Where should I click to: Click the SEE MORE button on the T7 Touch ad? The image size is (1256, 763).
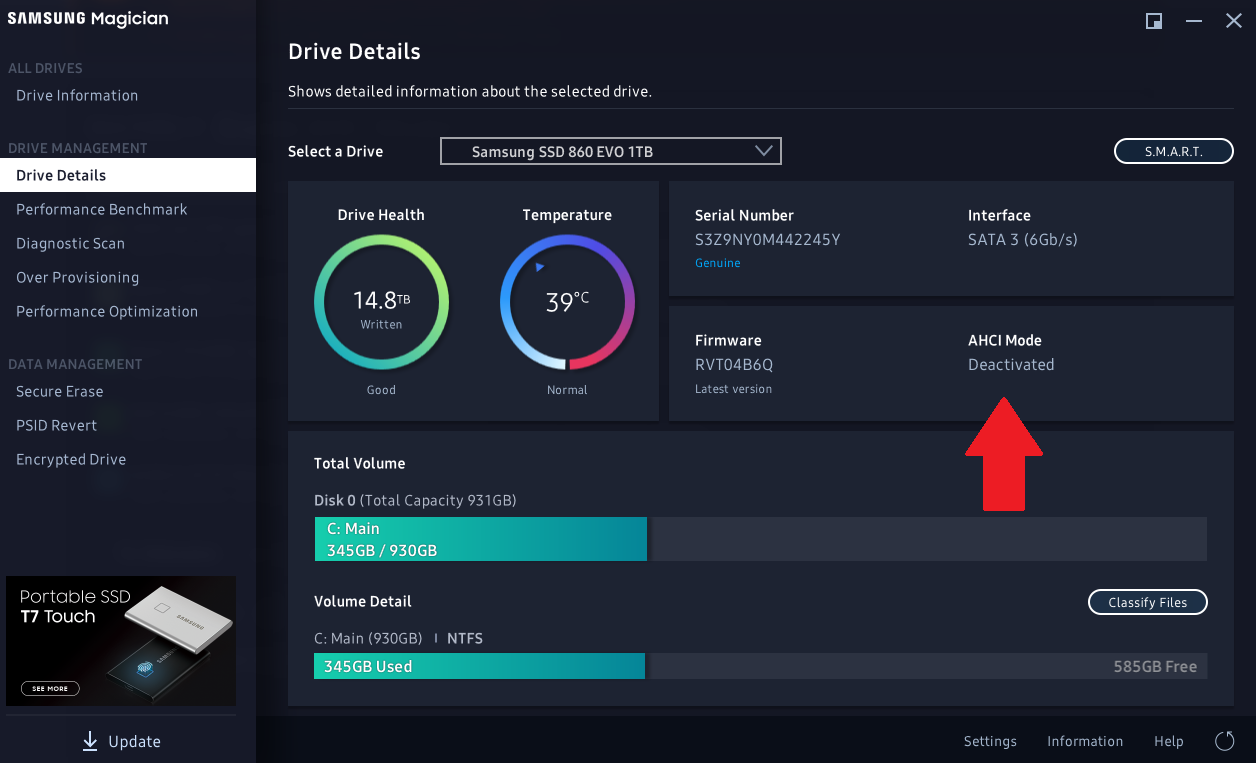pyautogui.click(x=50, y=689)
